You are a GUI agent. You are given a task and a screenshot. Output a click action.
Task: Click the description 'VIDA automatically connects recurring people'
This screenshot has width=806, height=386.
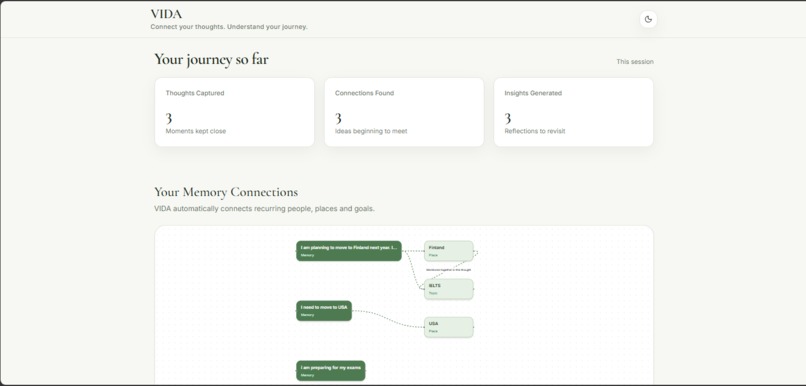(x=264, y=209)
